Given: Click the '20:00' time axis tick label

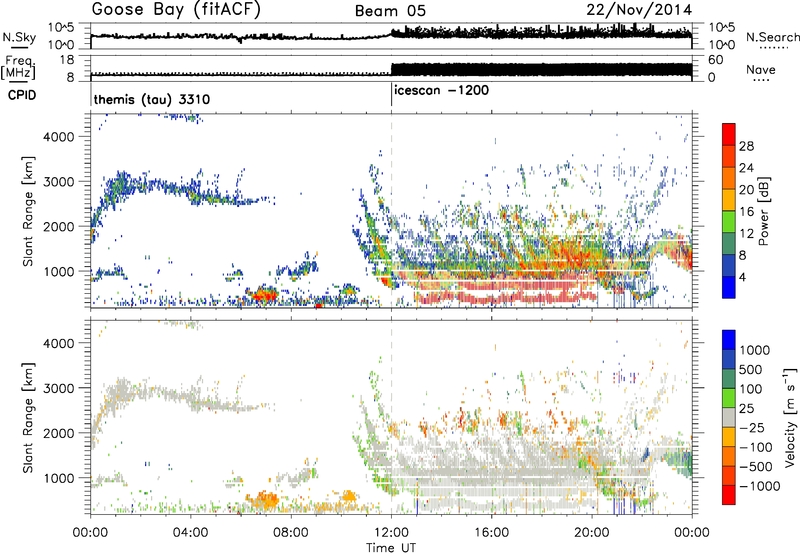Looking at the screenshot, I should click(591, 533).
